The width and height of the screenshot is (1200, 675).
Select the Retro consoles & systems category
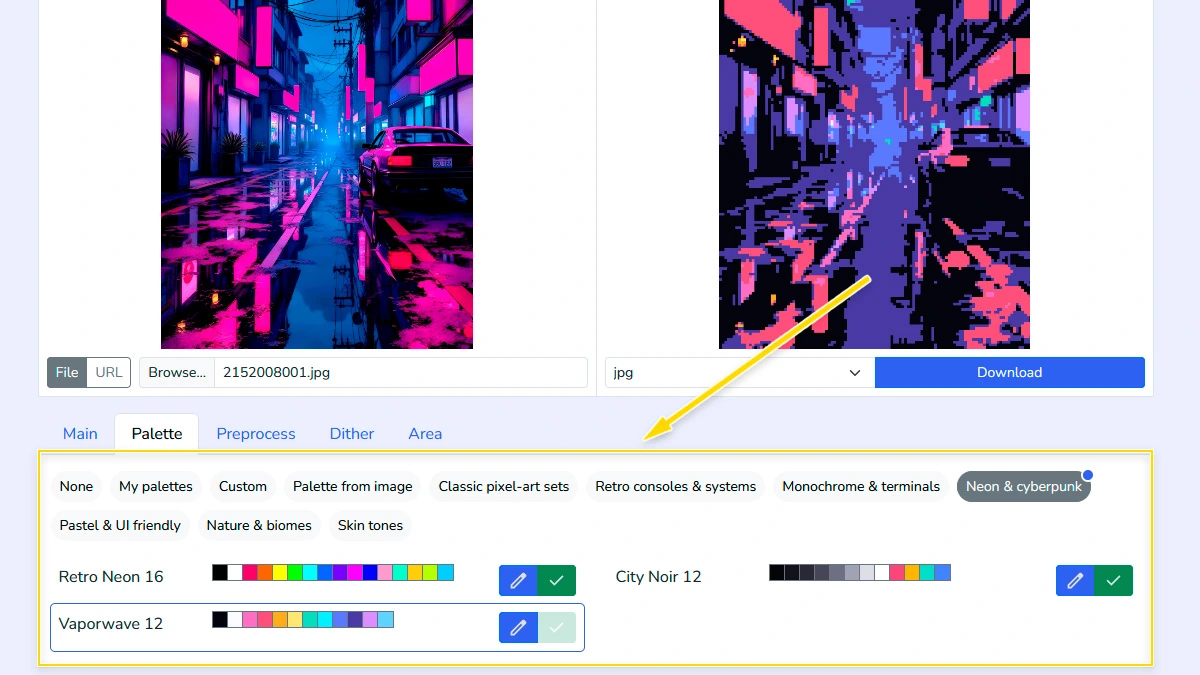[x=675, y=486]
